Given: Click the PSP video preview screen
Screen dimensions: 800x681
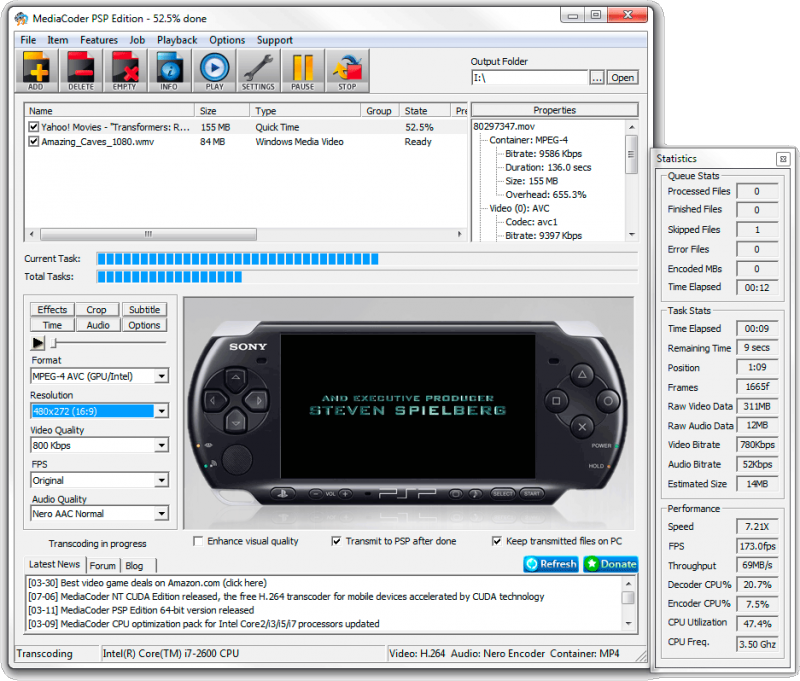Looking at the screenshot, I should click(x=408, y=406).
